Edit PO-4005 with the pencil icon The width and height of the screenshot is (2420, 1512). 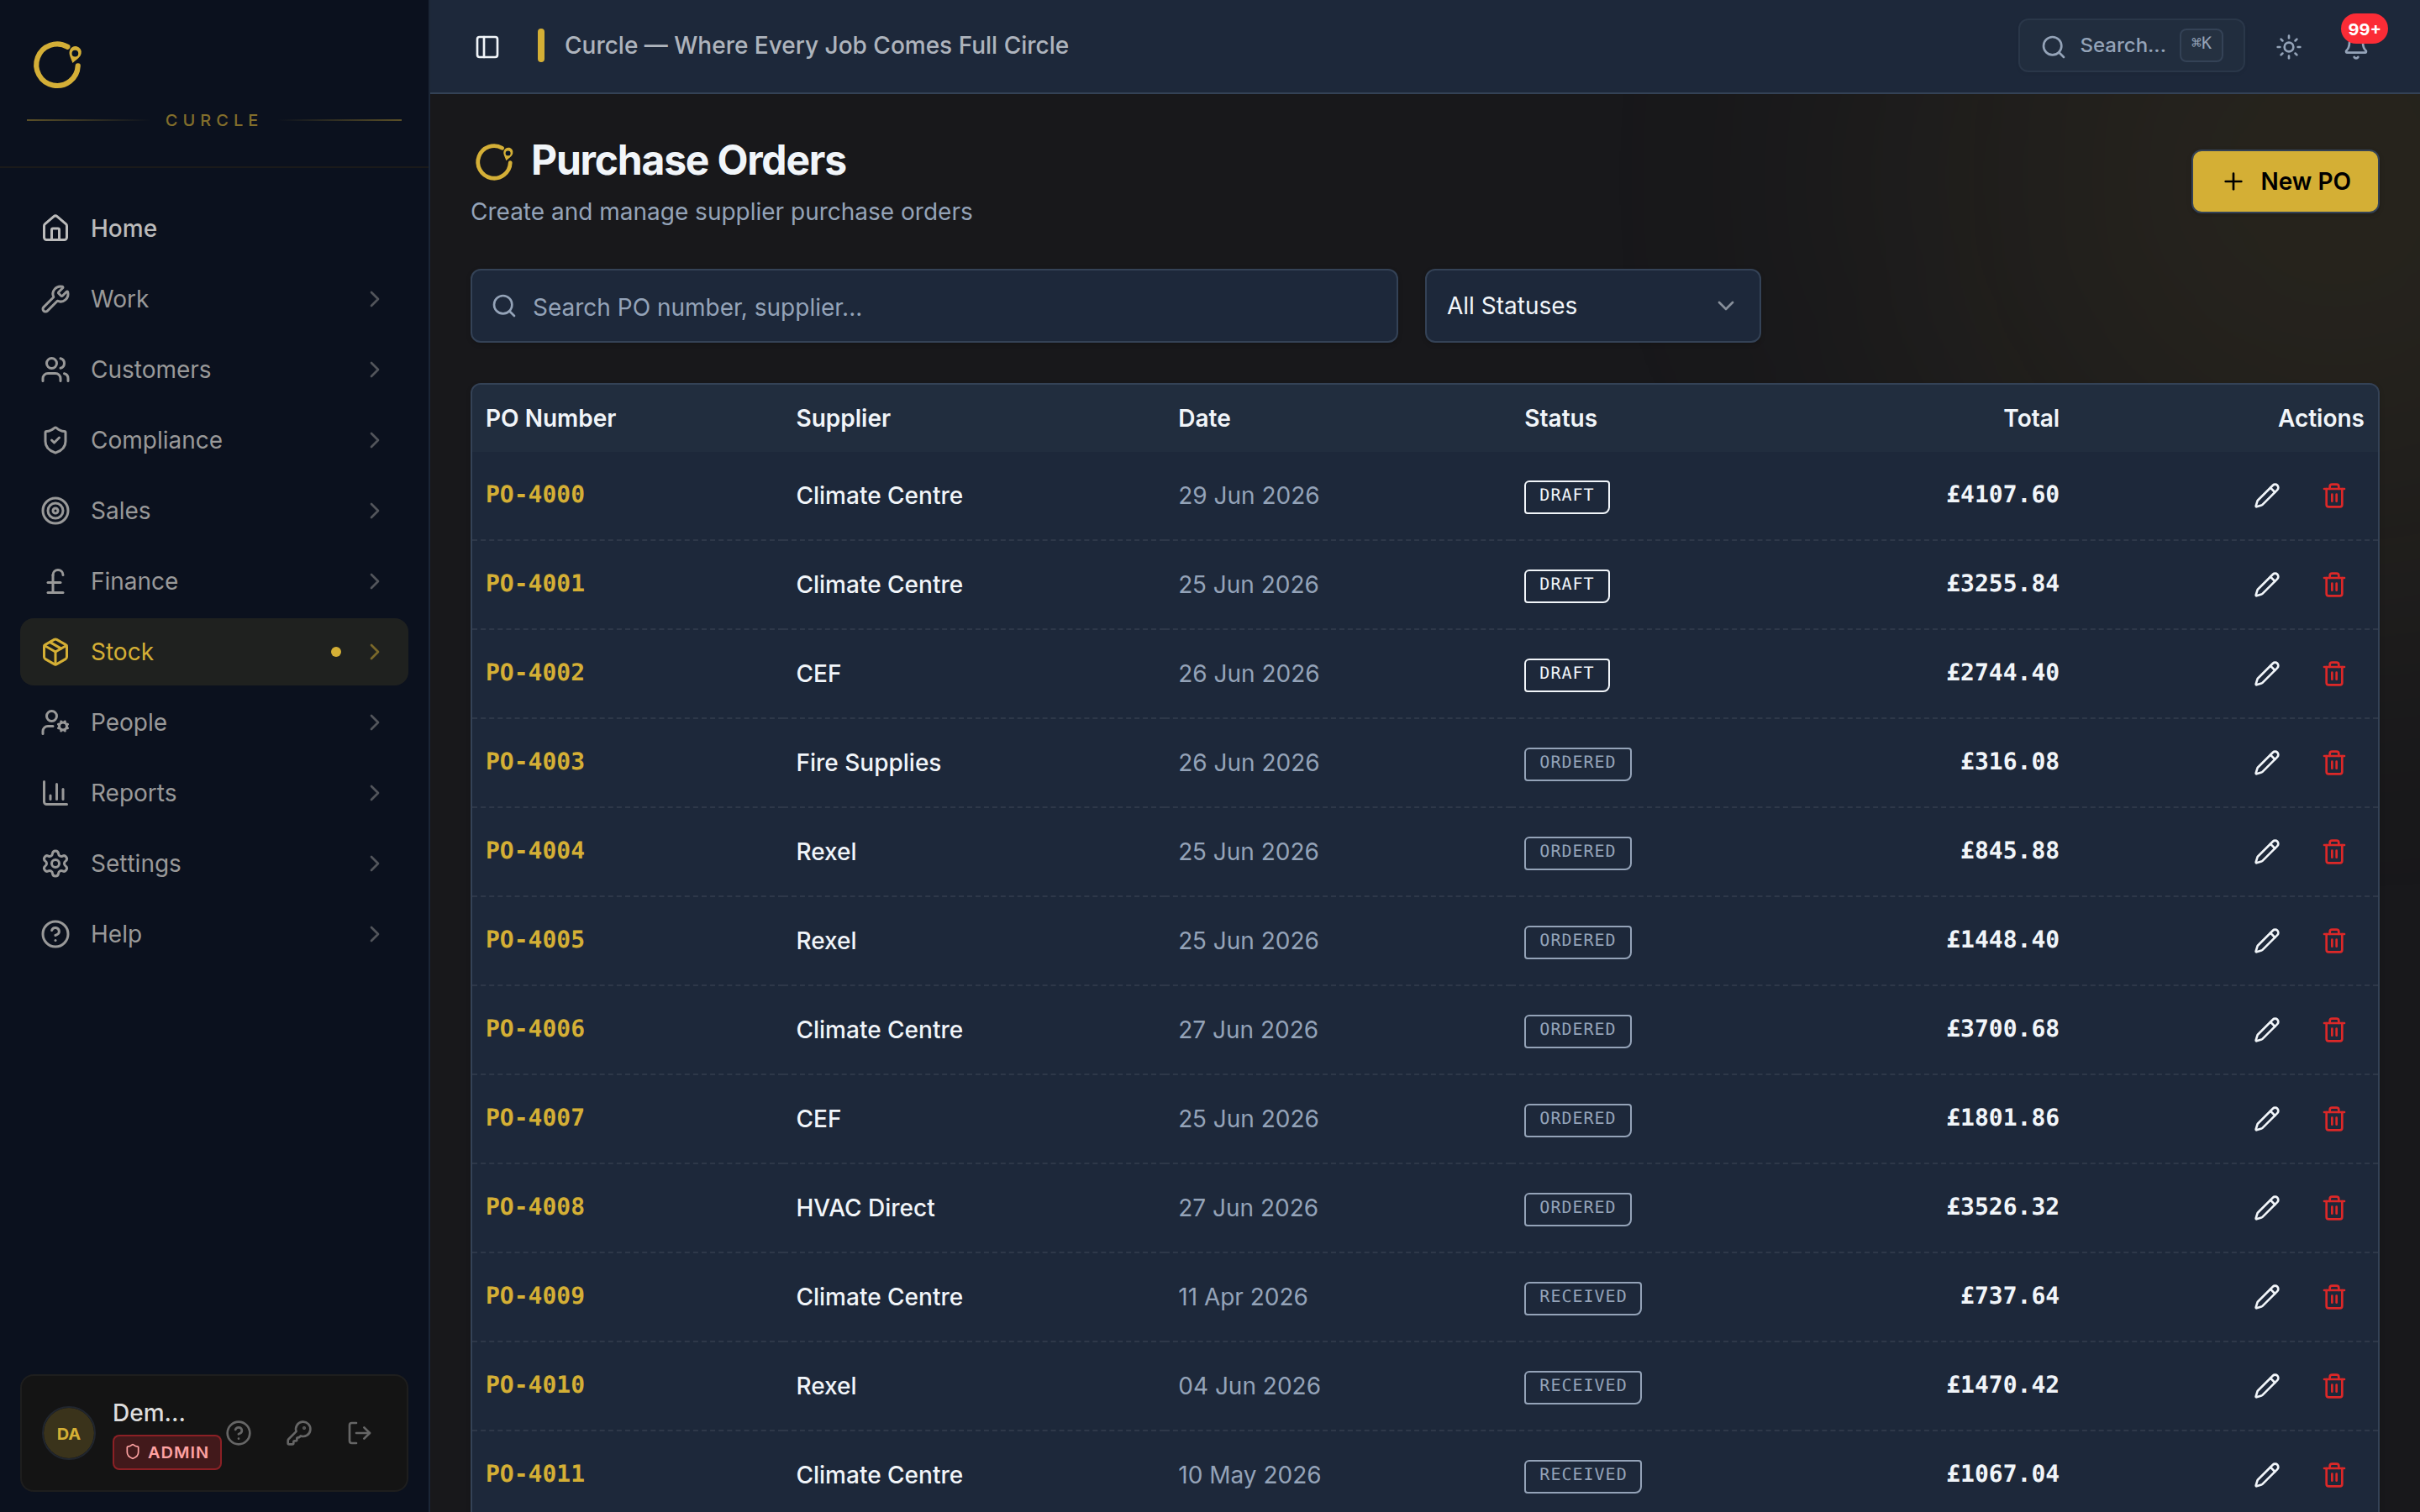coord(2266,941)
